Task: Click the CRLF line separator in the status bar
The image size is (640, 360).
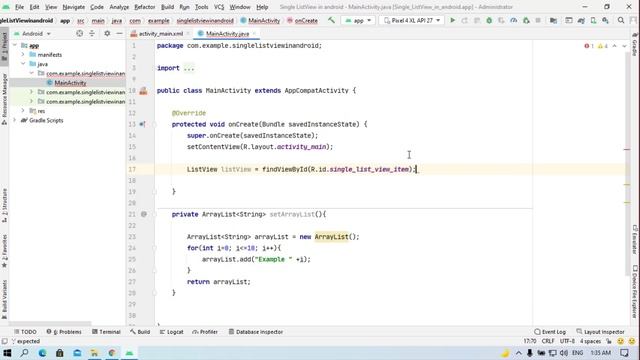Action: tap(548, 341)
